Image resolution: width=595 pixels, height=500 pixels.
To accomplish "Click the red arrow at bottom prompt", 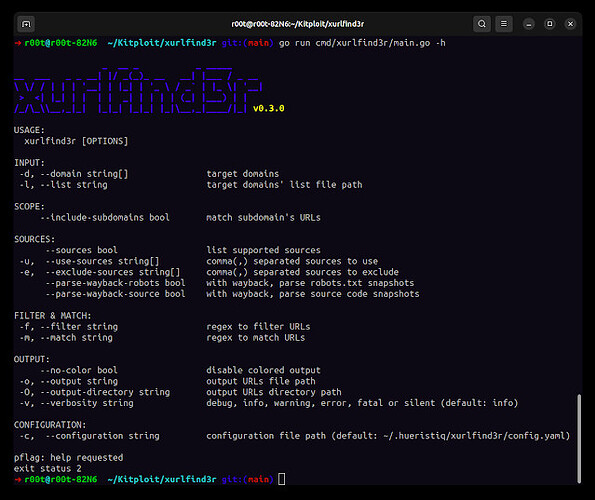I will pyautogui.click(x=18, y=480).
